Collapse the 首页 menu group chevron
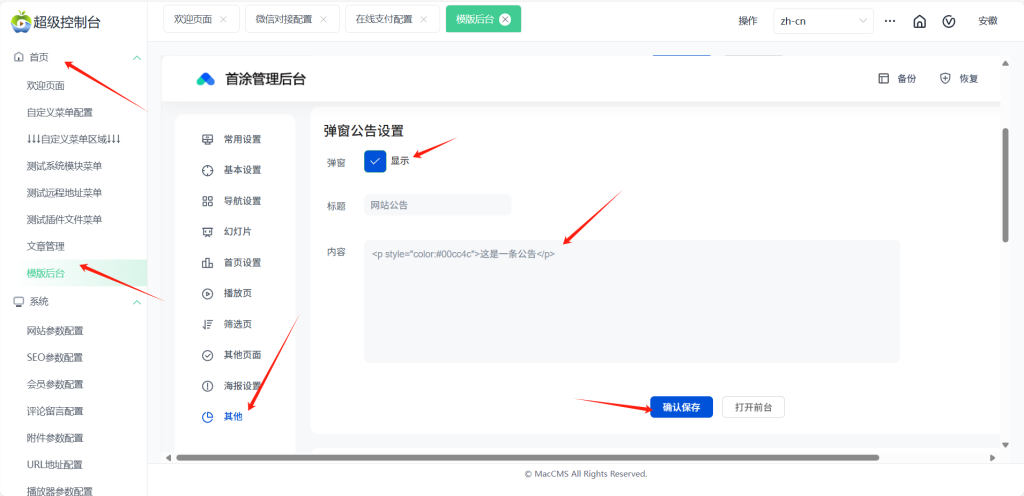 point(136,57)
